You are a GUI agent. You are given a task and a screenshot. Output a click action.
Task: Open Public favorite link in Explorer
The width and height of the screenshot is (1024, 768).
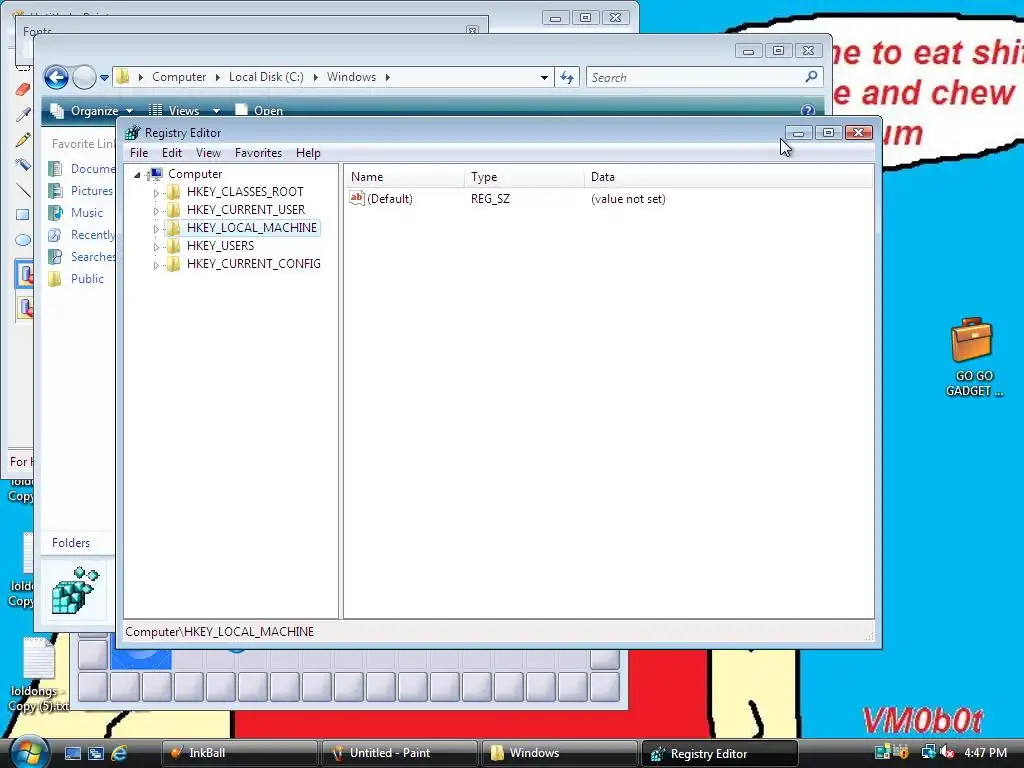[x=76, y=279]
